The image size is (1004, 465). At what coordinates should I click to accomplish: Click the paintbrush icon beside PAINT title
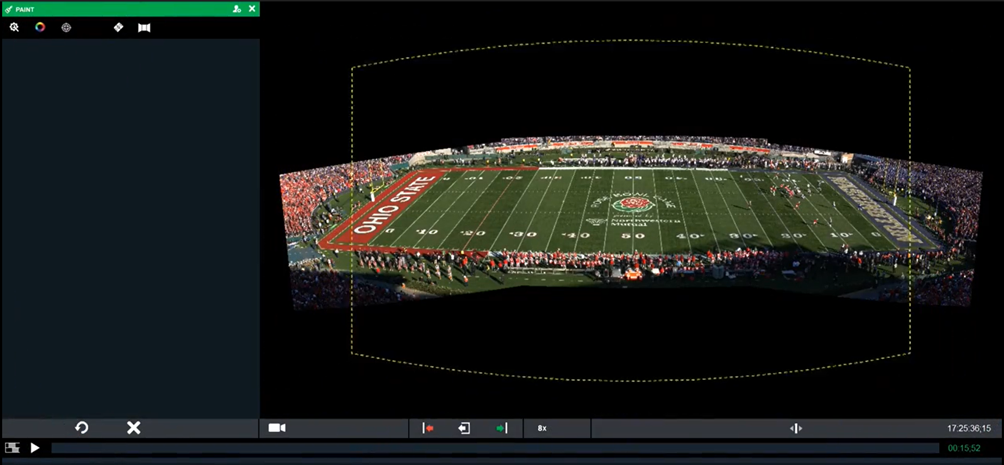(x=8, y=9)
